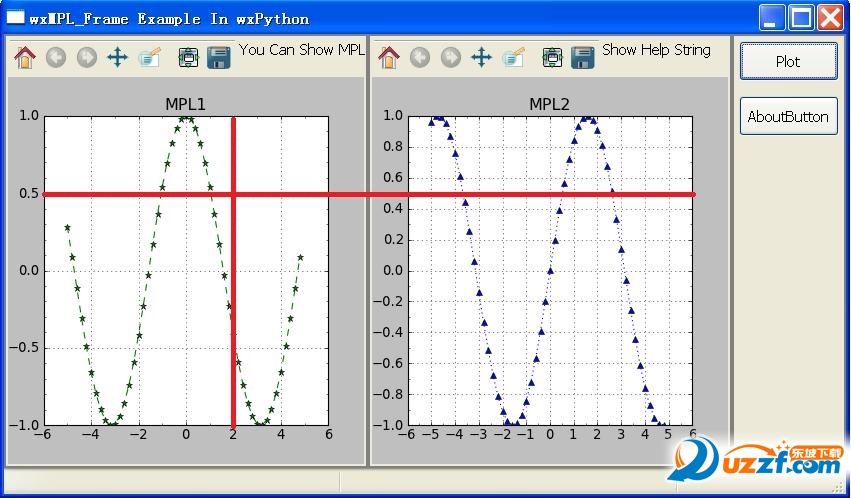Click the MPL2 plot title

[549, 104]
